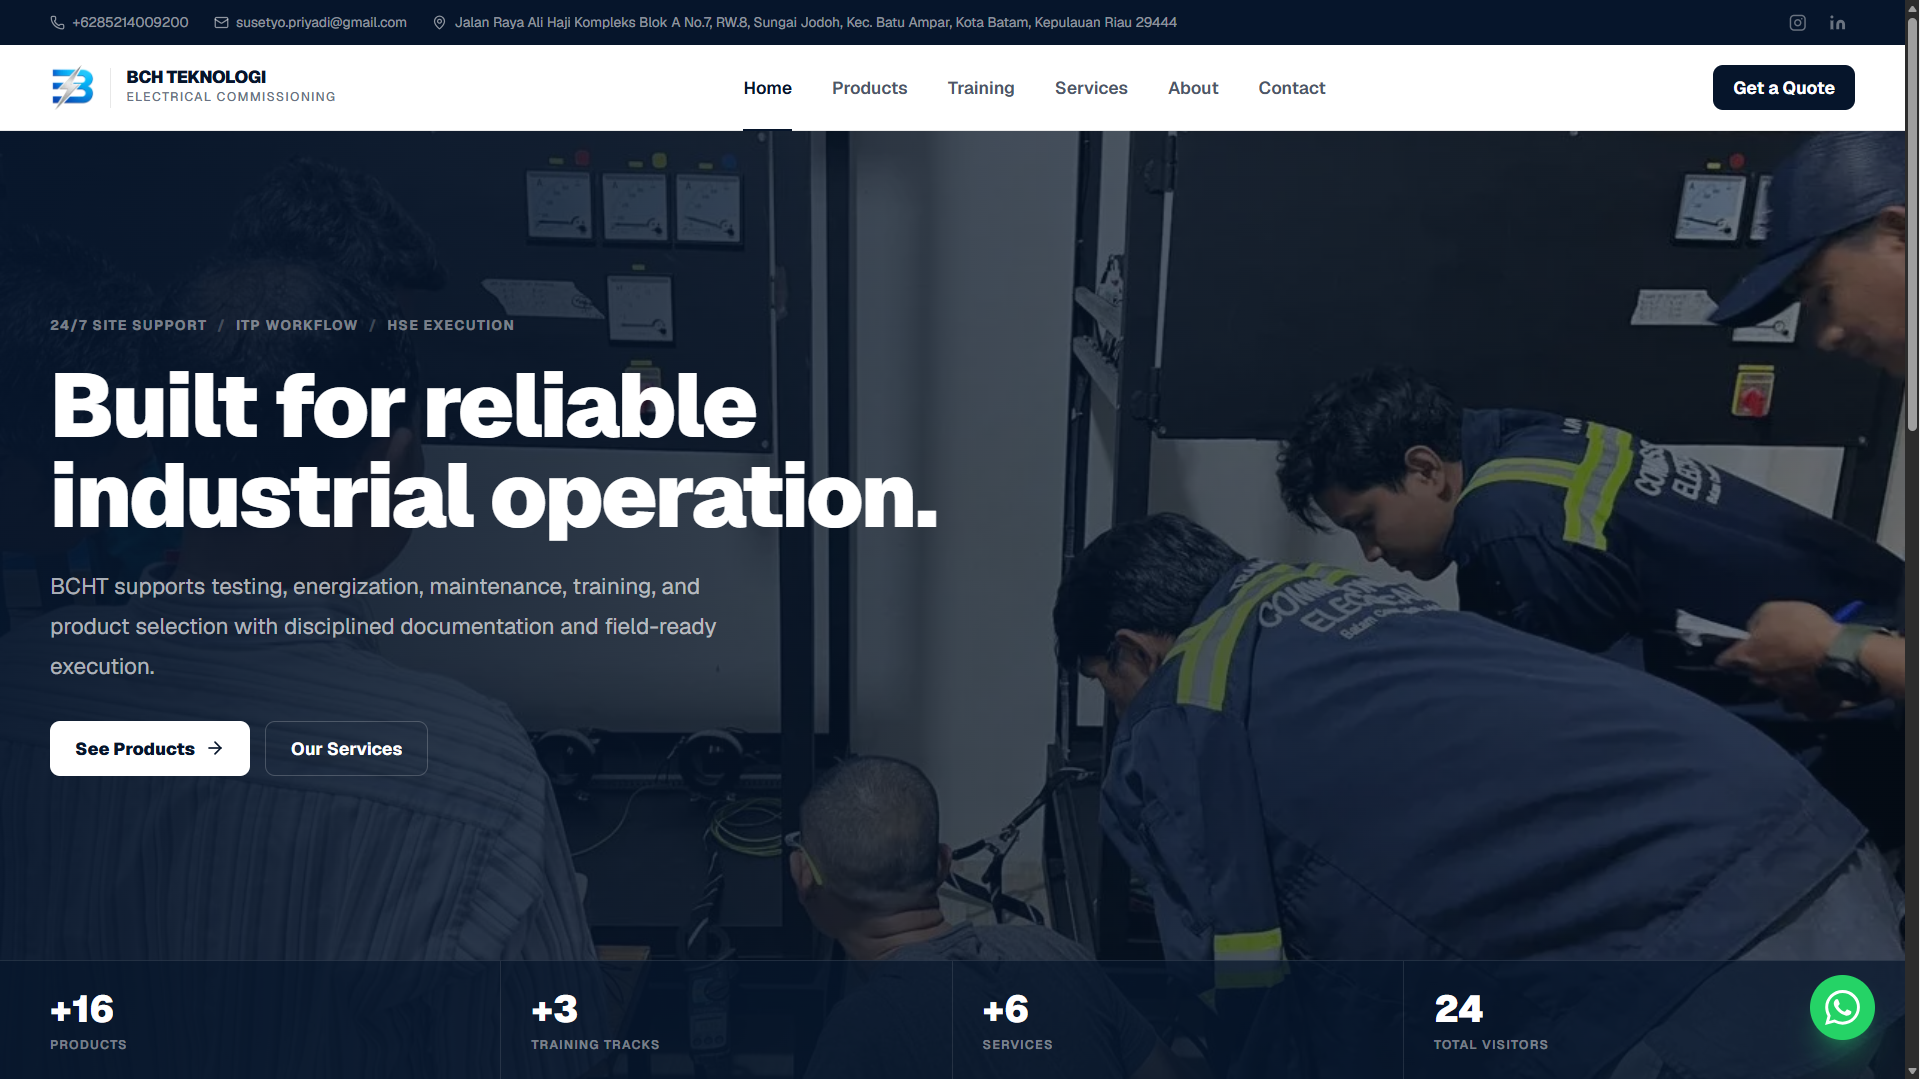The height and width of the screenshot is (1079, 1920).
Task: Click the Jalan Raya Ali Haji address text
Action: pyautogui.click(x=815, y=22)
